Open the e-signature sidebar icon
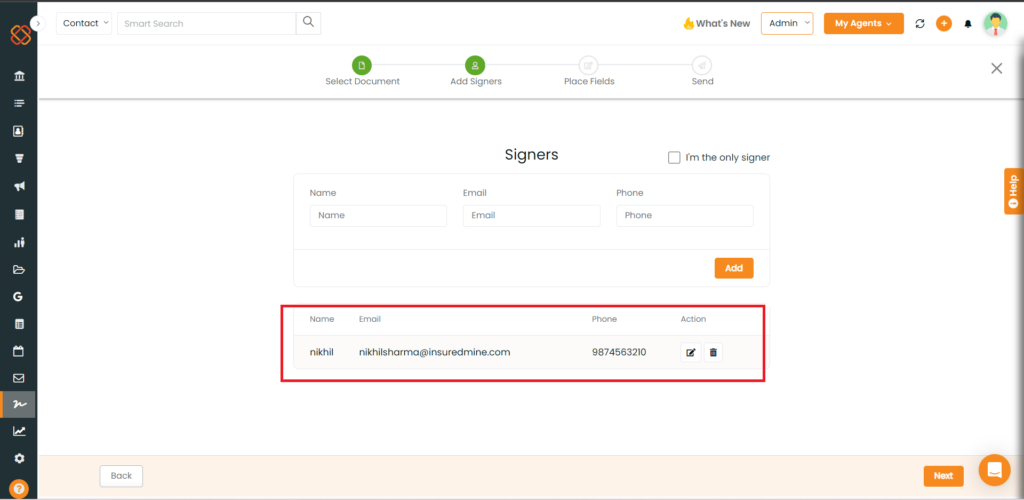 coord(19,405)
